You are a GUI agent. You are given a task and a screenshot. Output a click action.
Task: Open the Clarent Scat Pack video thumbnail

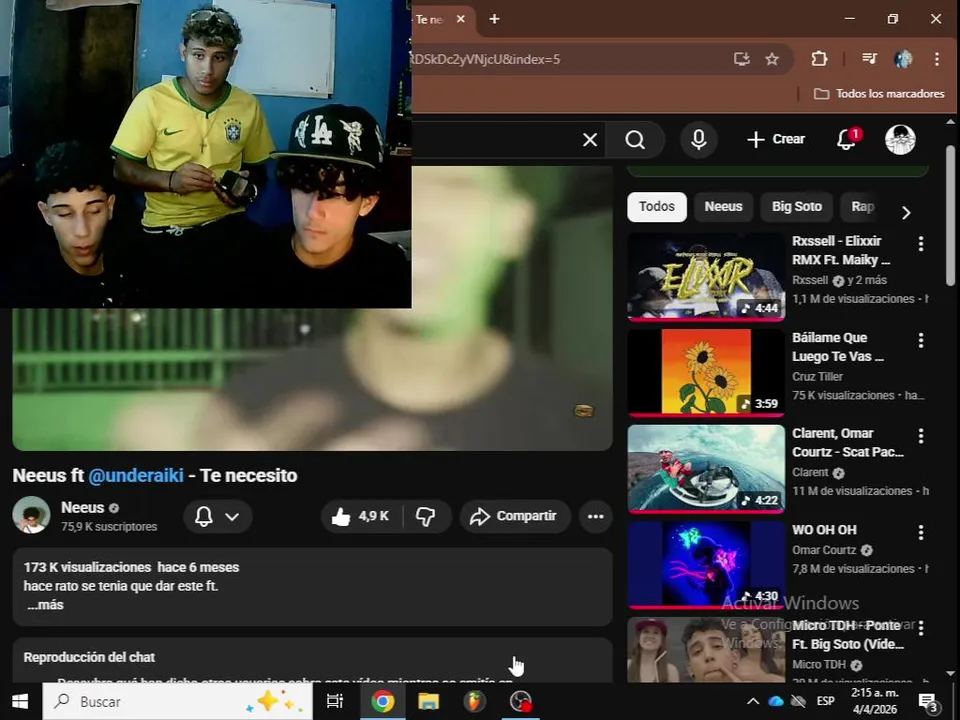point(706,468)
